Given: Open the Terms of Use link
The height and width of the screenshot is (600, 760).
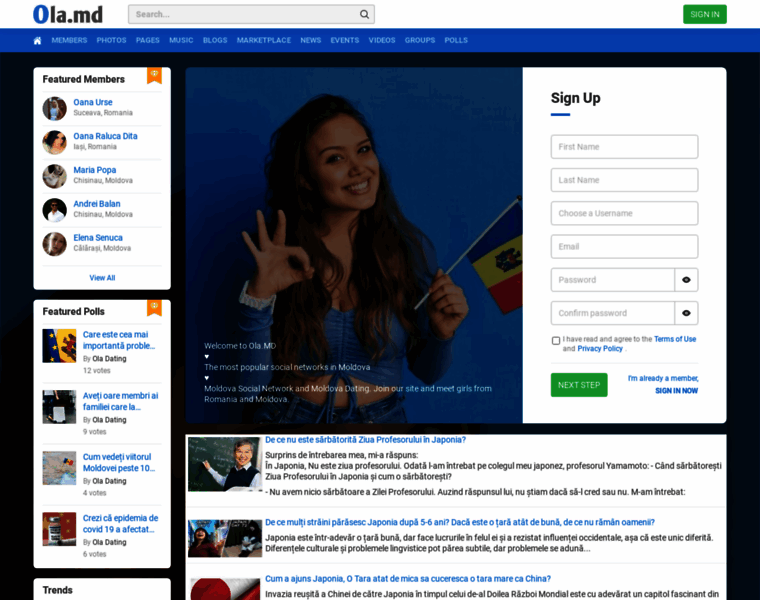Looking at the screenshot, I should [675, 339].
